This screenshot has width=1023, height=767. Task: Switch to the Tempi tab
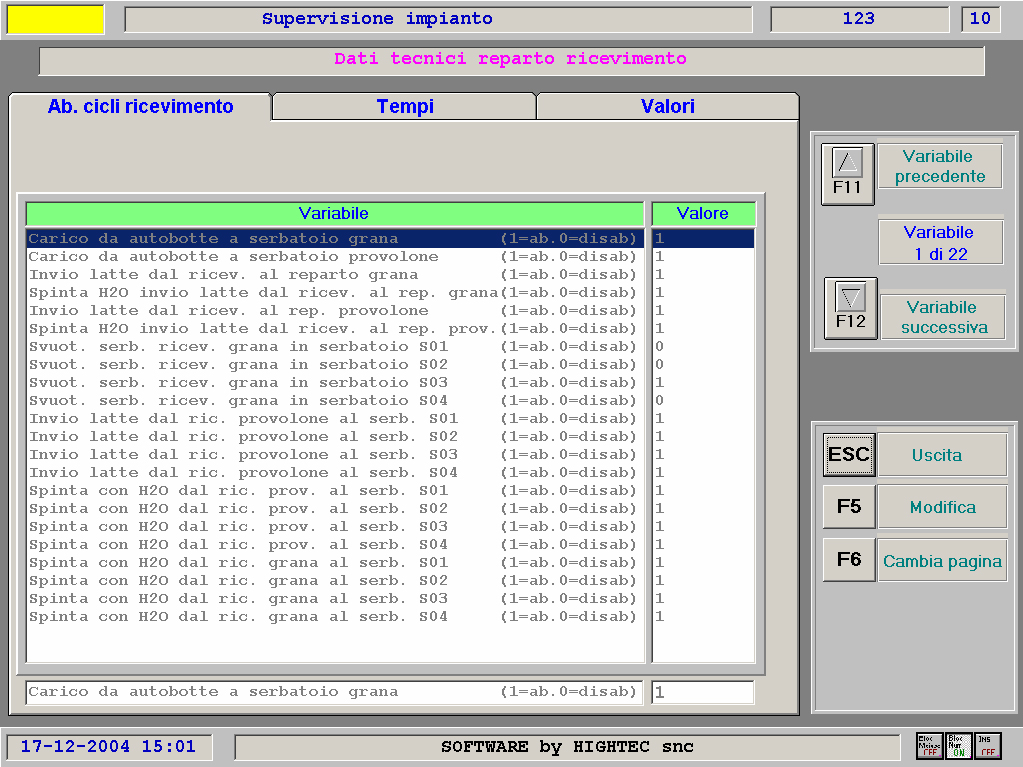[x=405, y=106]
